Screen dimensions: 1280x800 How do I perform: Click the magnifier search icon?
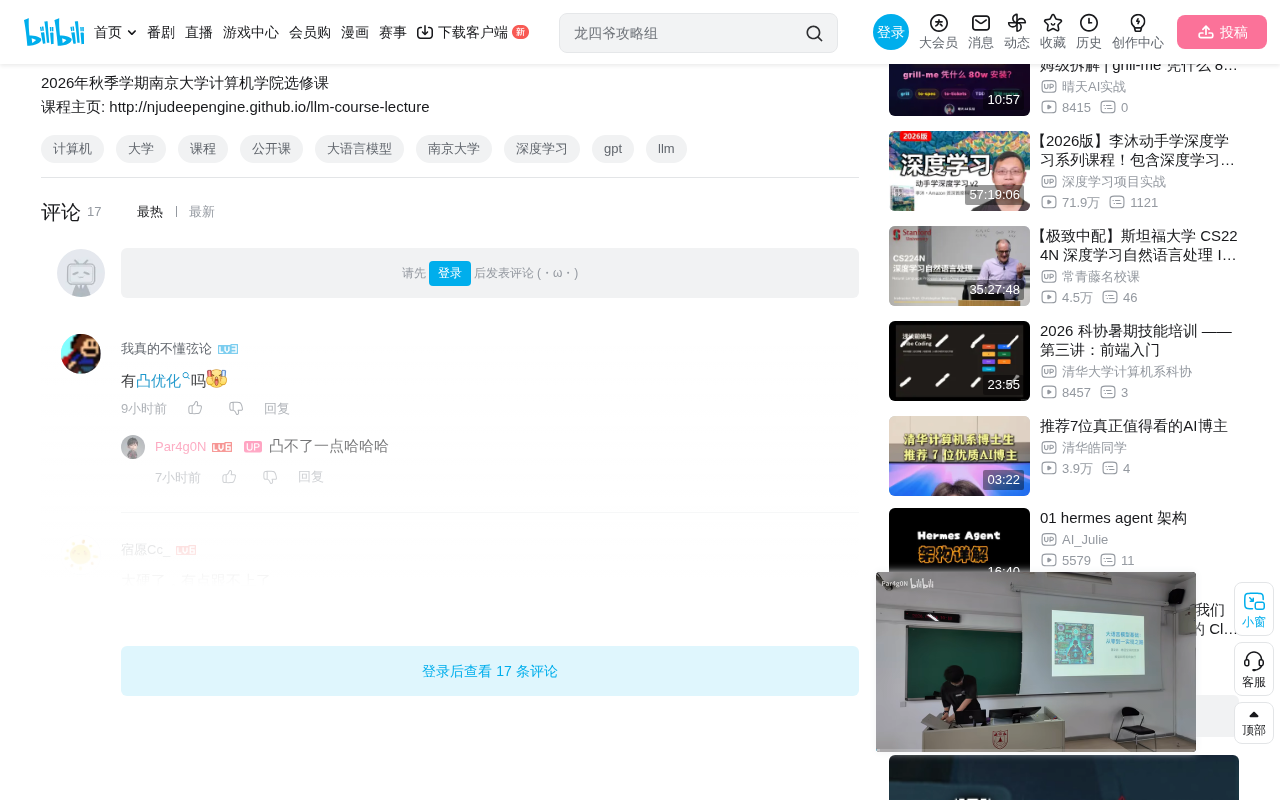[x=814, y=33]
